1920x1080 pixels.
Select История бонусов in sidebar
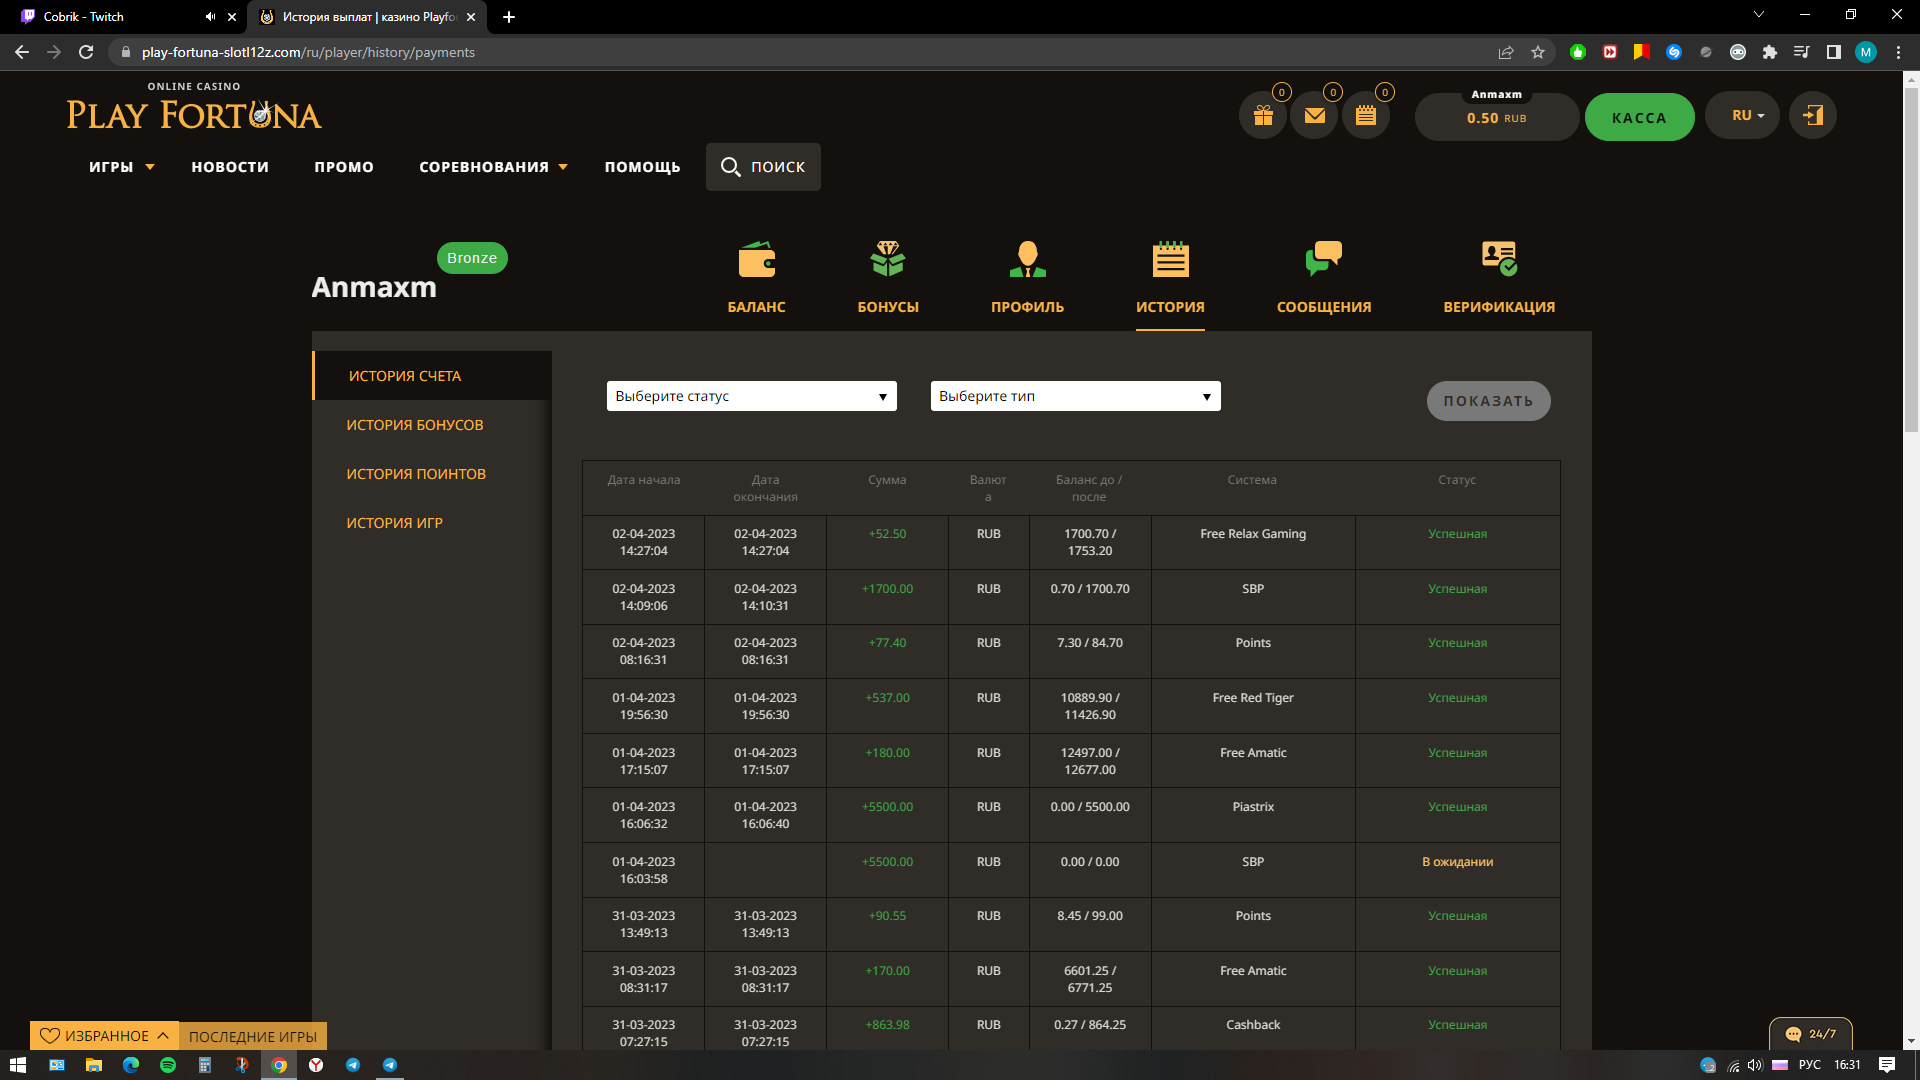click(x=414, y=425)
